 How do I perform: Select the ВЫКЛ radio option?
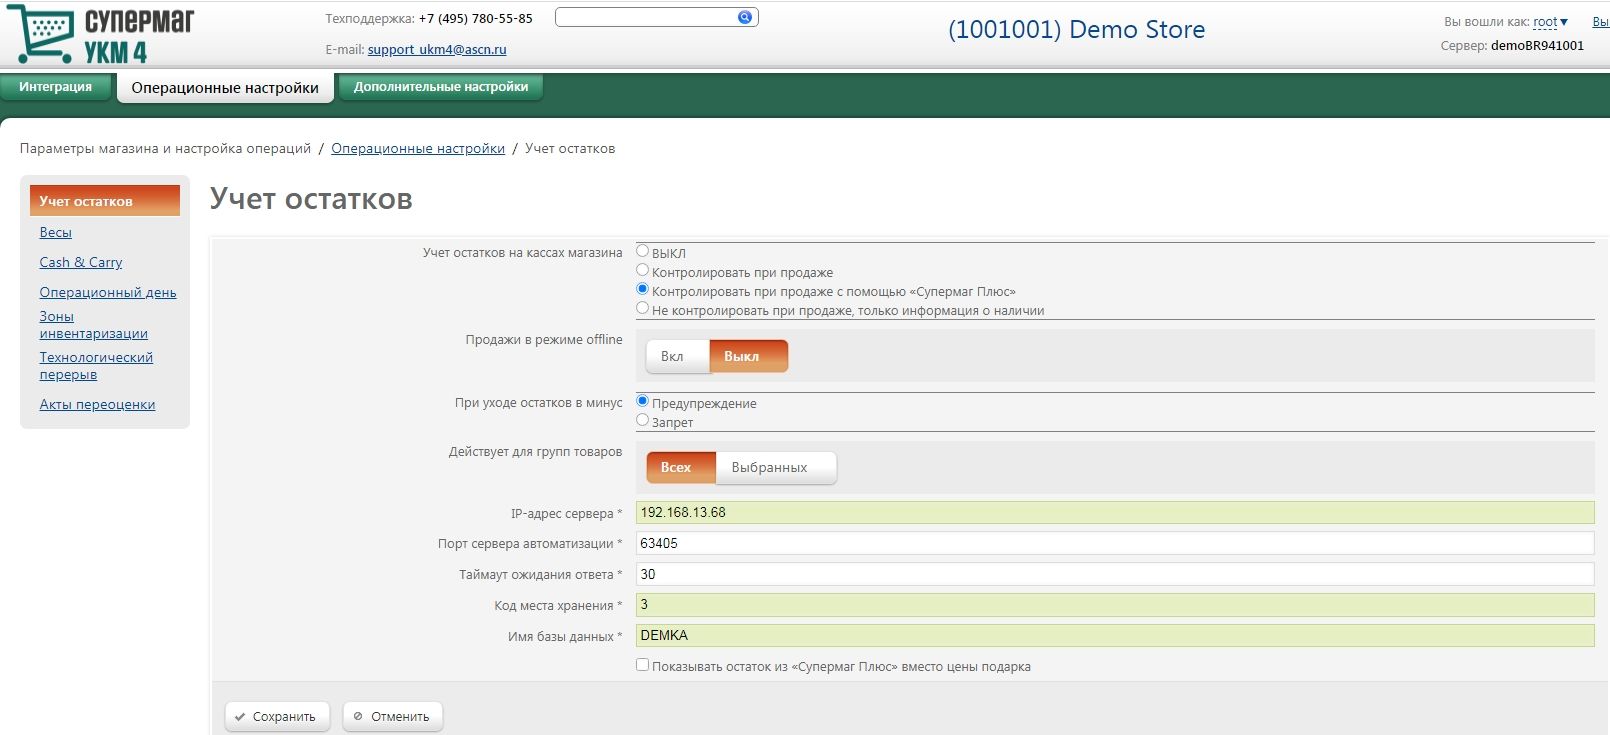(x=643, y=251)
